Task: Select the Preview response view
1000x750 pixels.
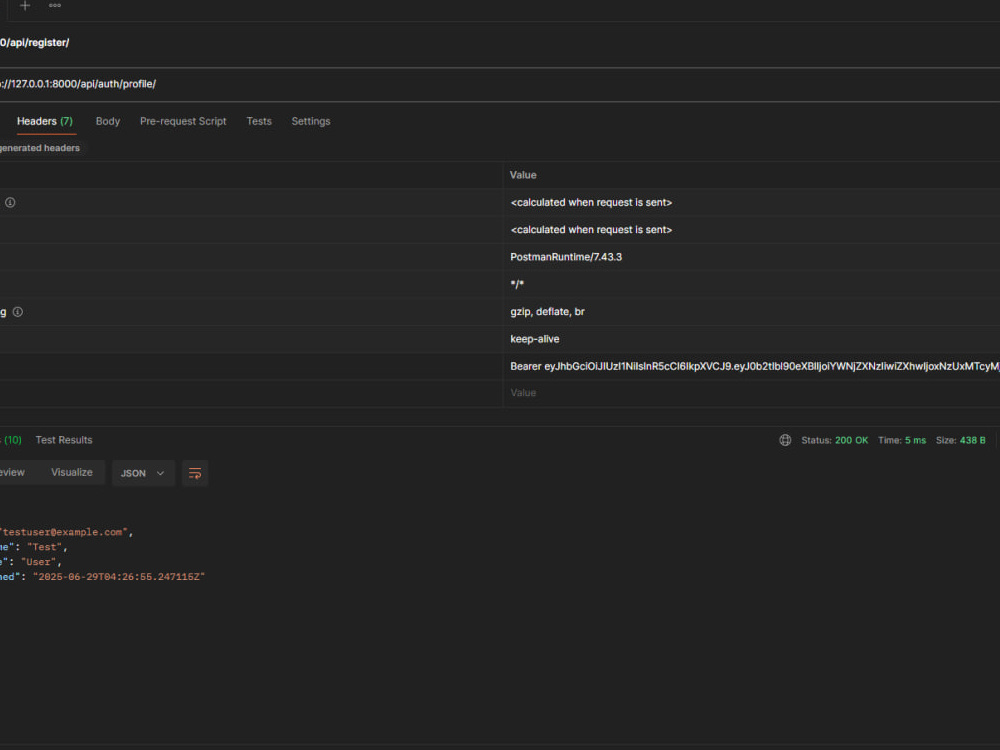Action: click(12, 473)
